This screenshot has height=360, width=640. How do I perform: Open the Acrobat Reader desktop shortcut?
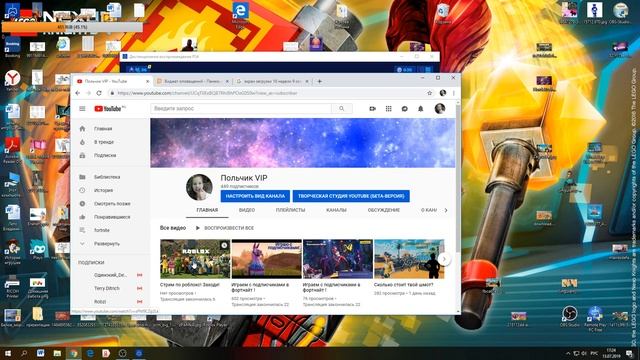12,150
